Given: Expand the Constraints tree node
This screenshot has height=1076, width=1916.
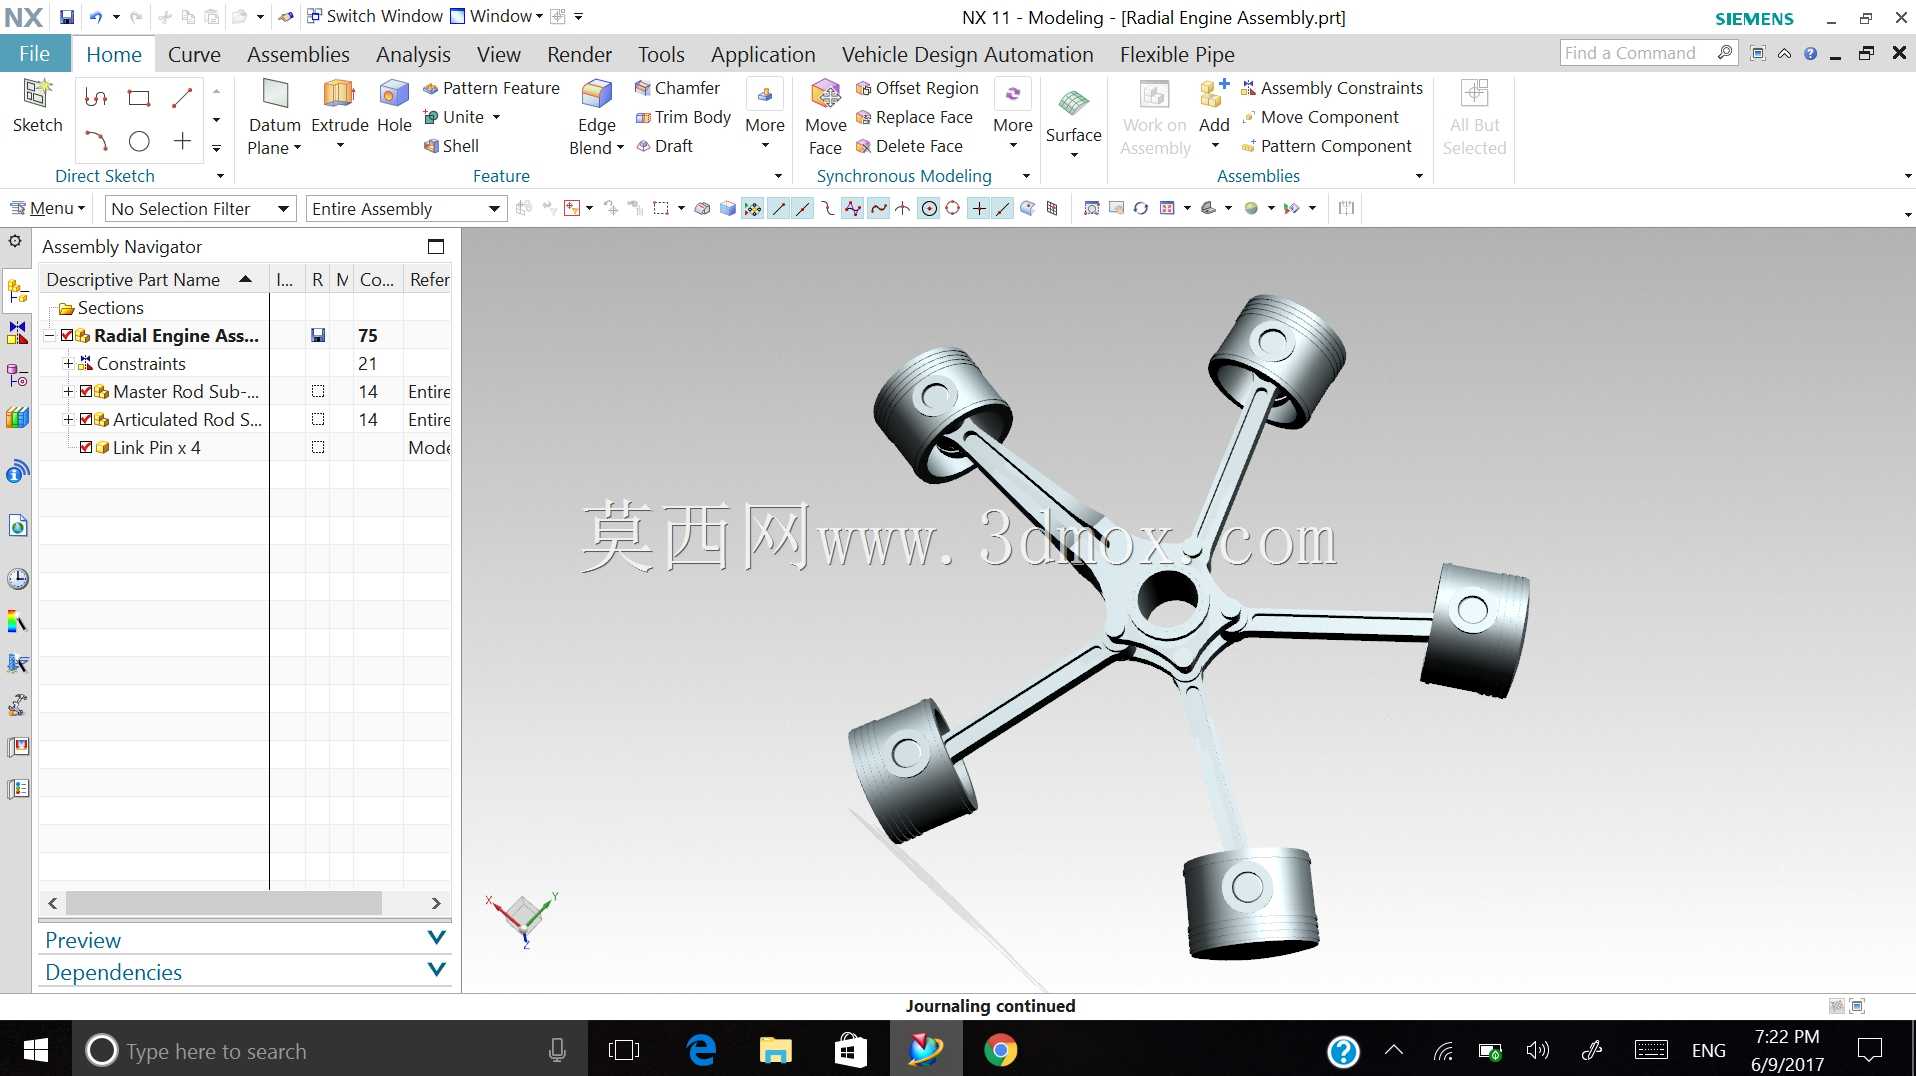Looking at the screenshot, I should (x=68, y=364).
